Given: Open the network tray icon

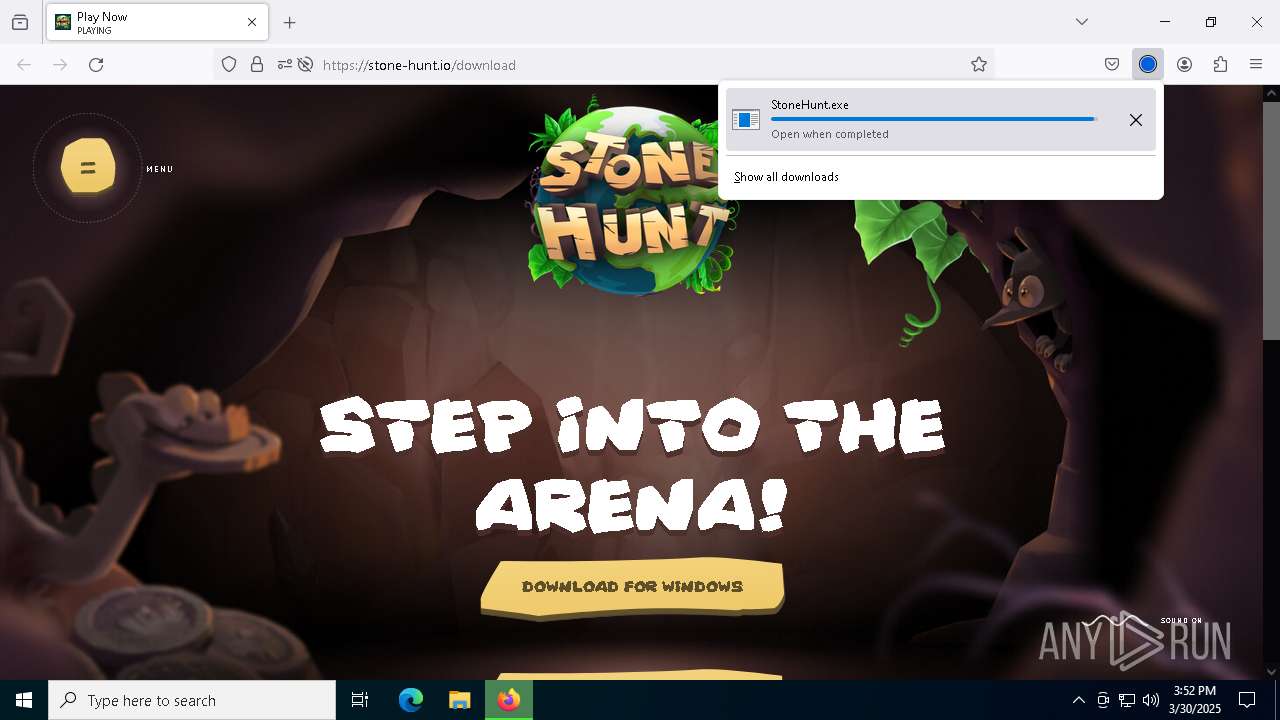Looking at the screenshot, I should tap(1127, 700).
